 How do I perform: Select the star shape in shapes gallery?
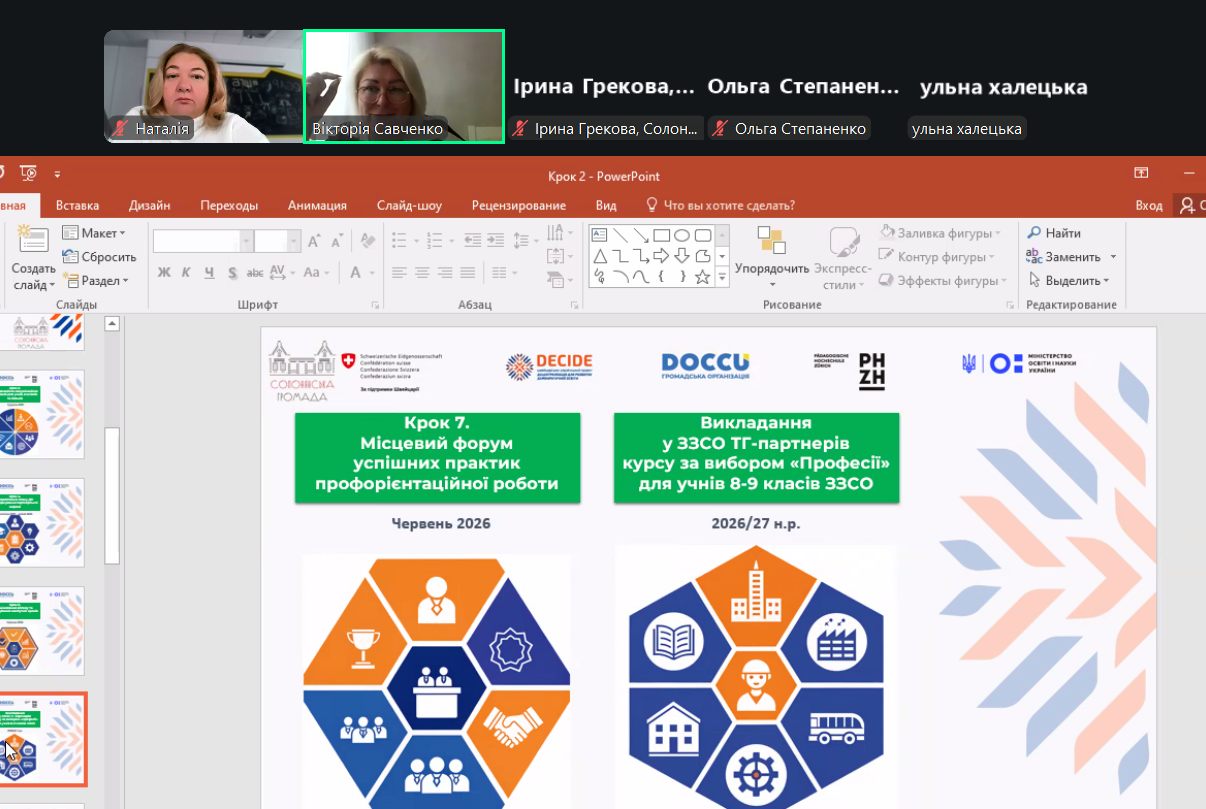(702, 277)
